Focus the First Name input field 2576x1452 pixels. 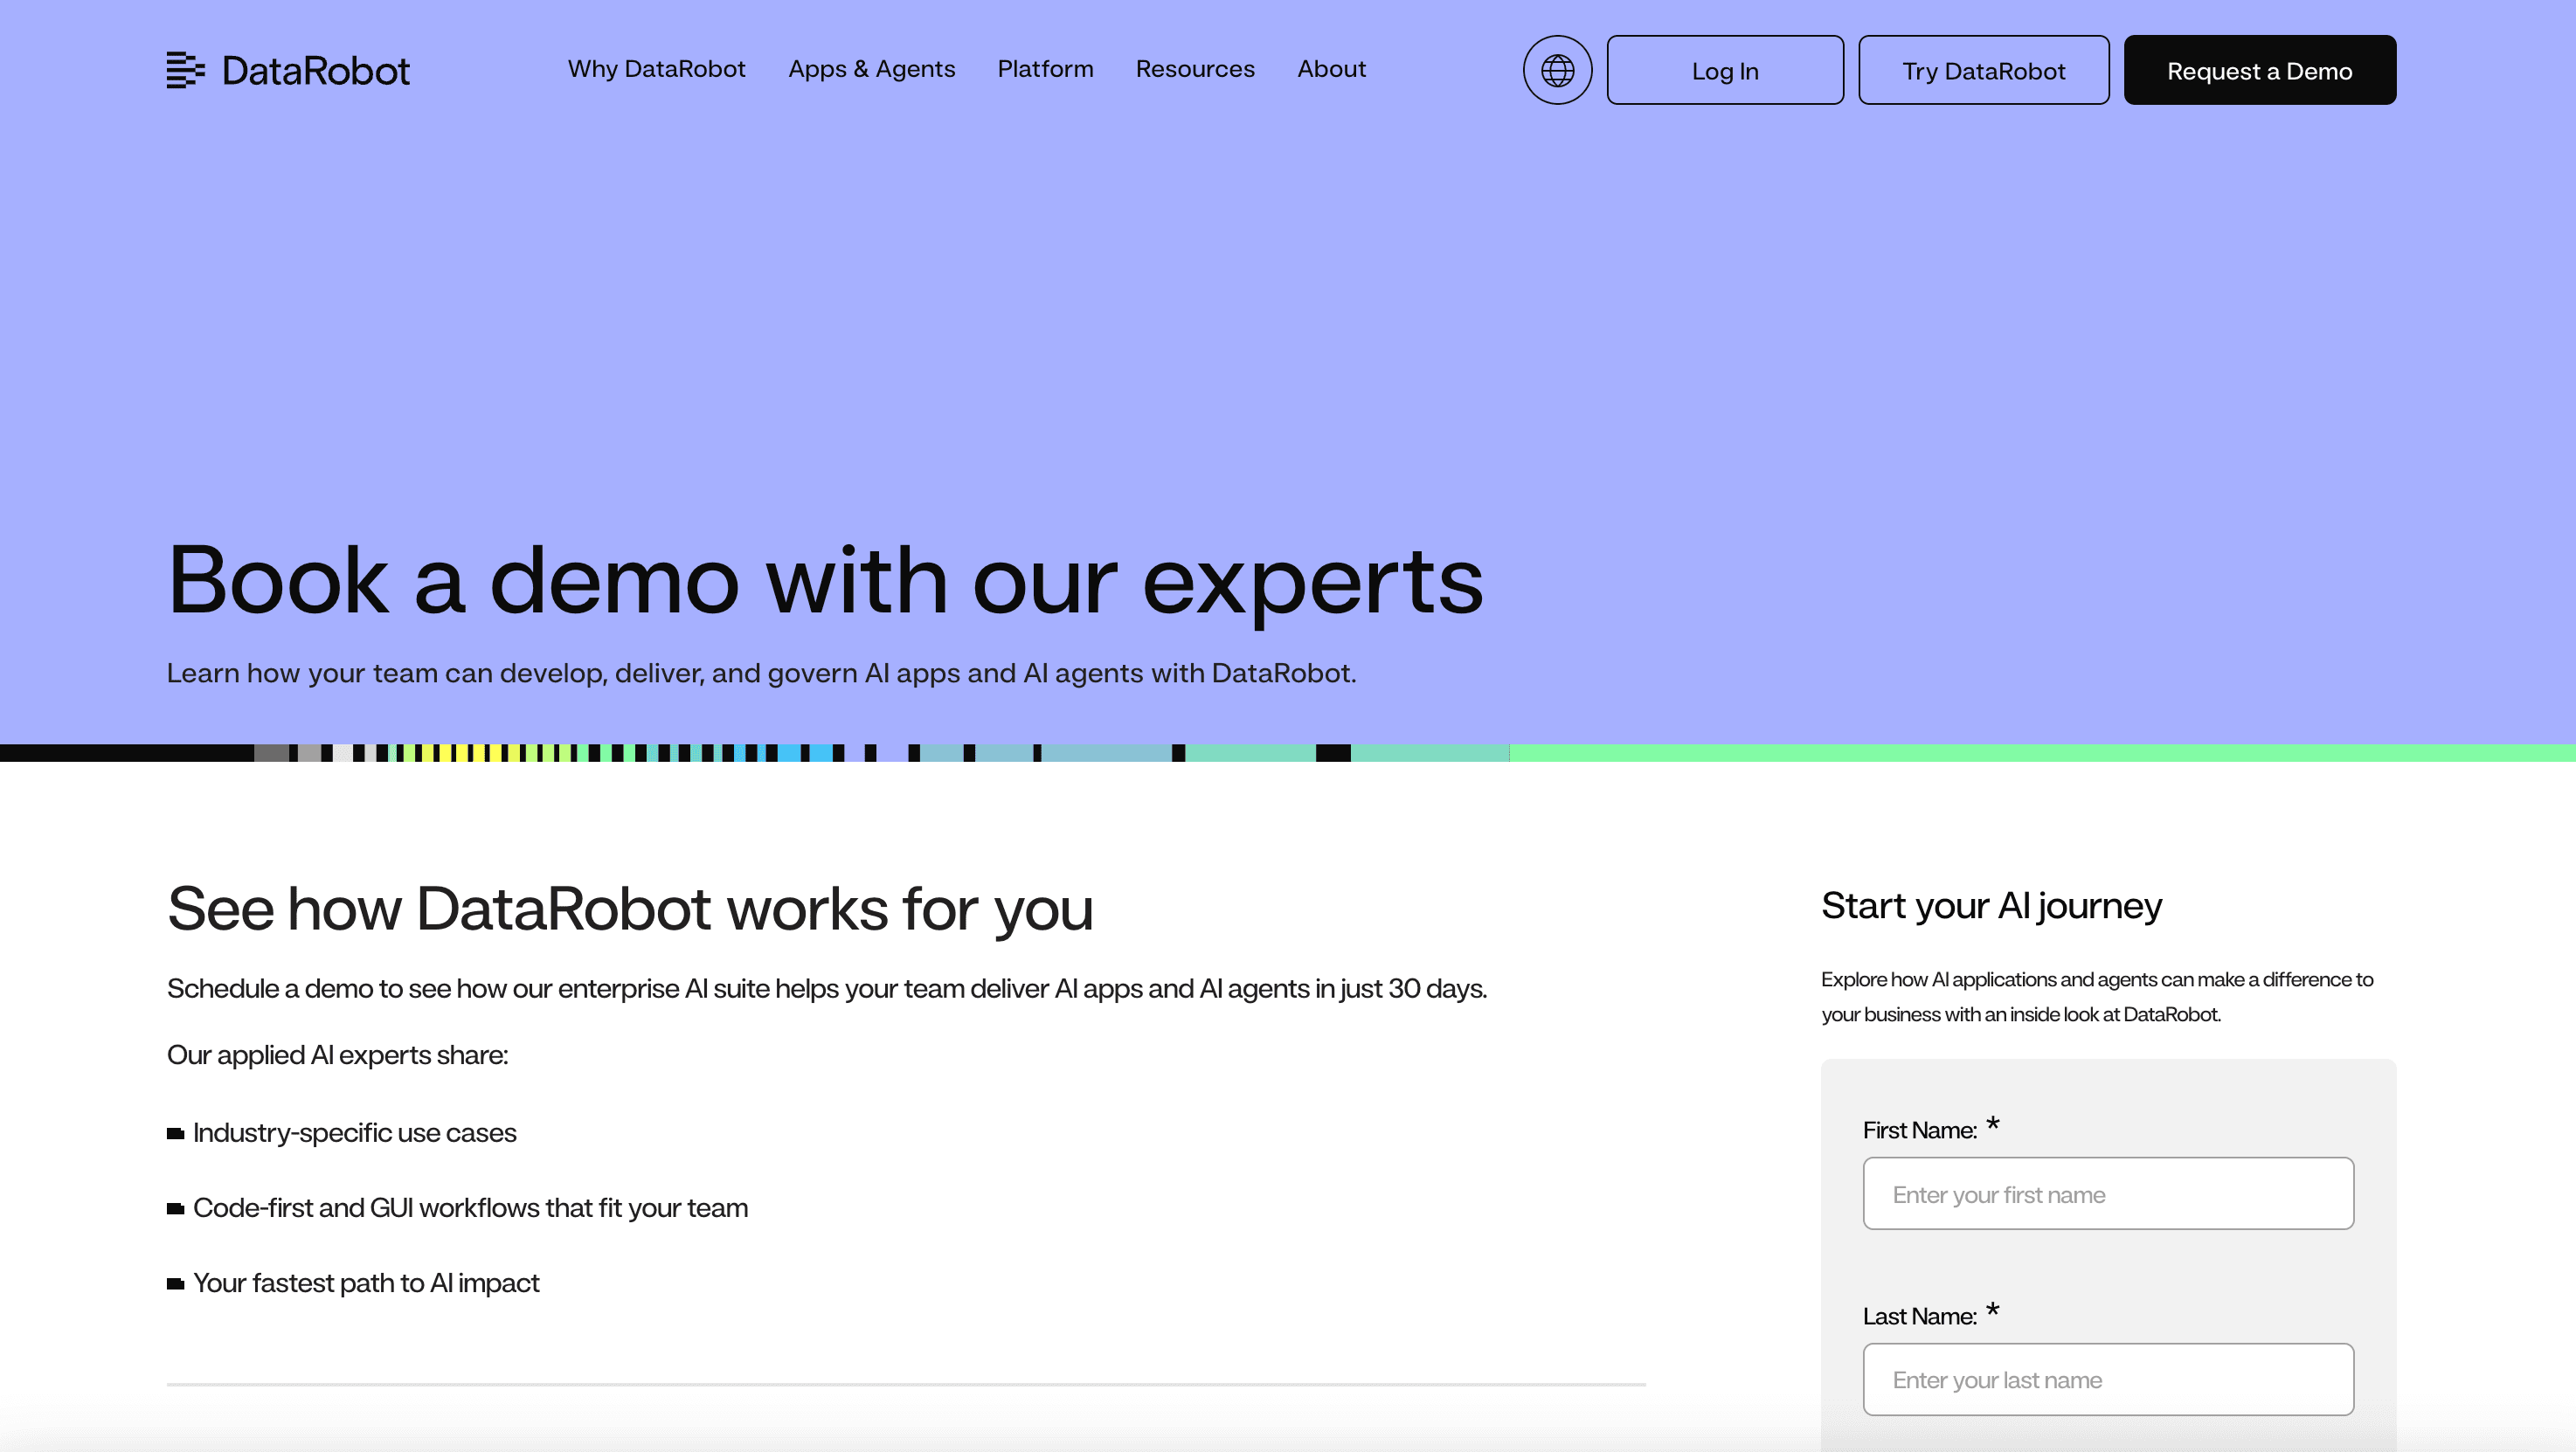click(x=2108, y=1194)
